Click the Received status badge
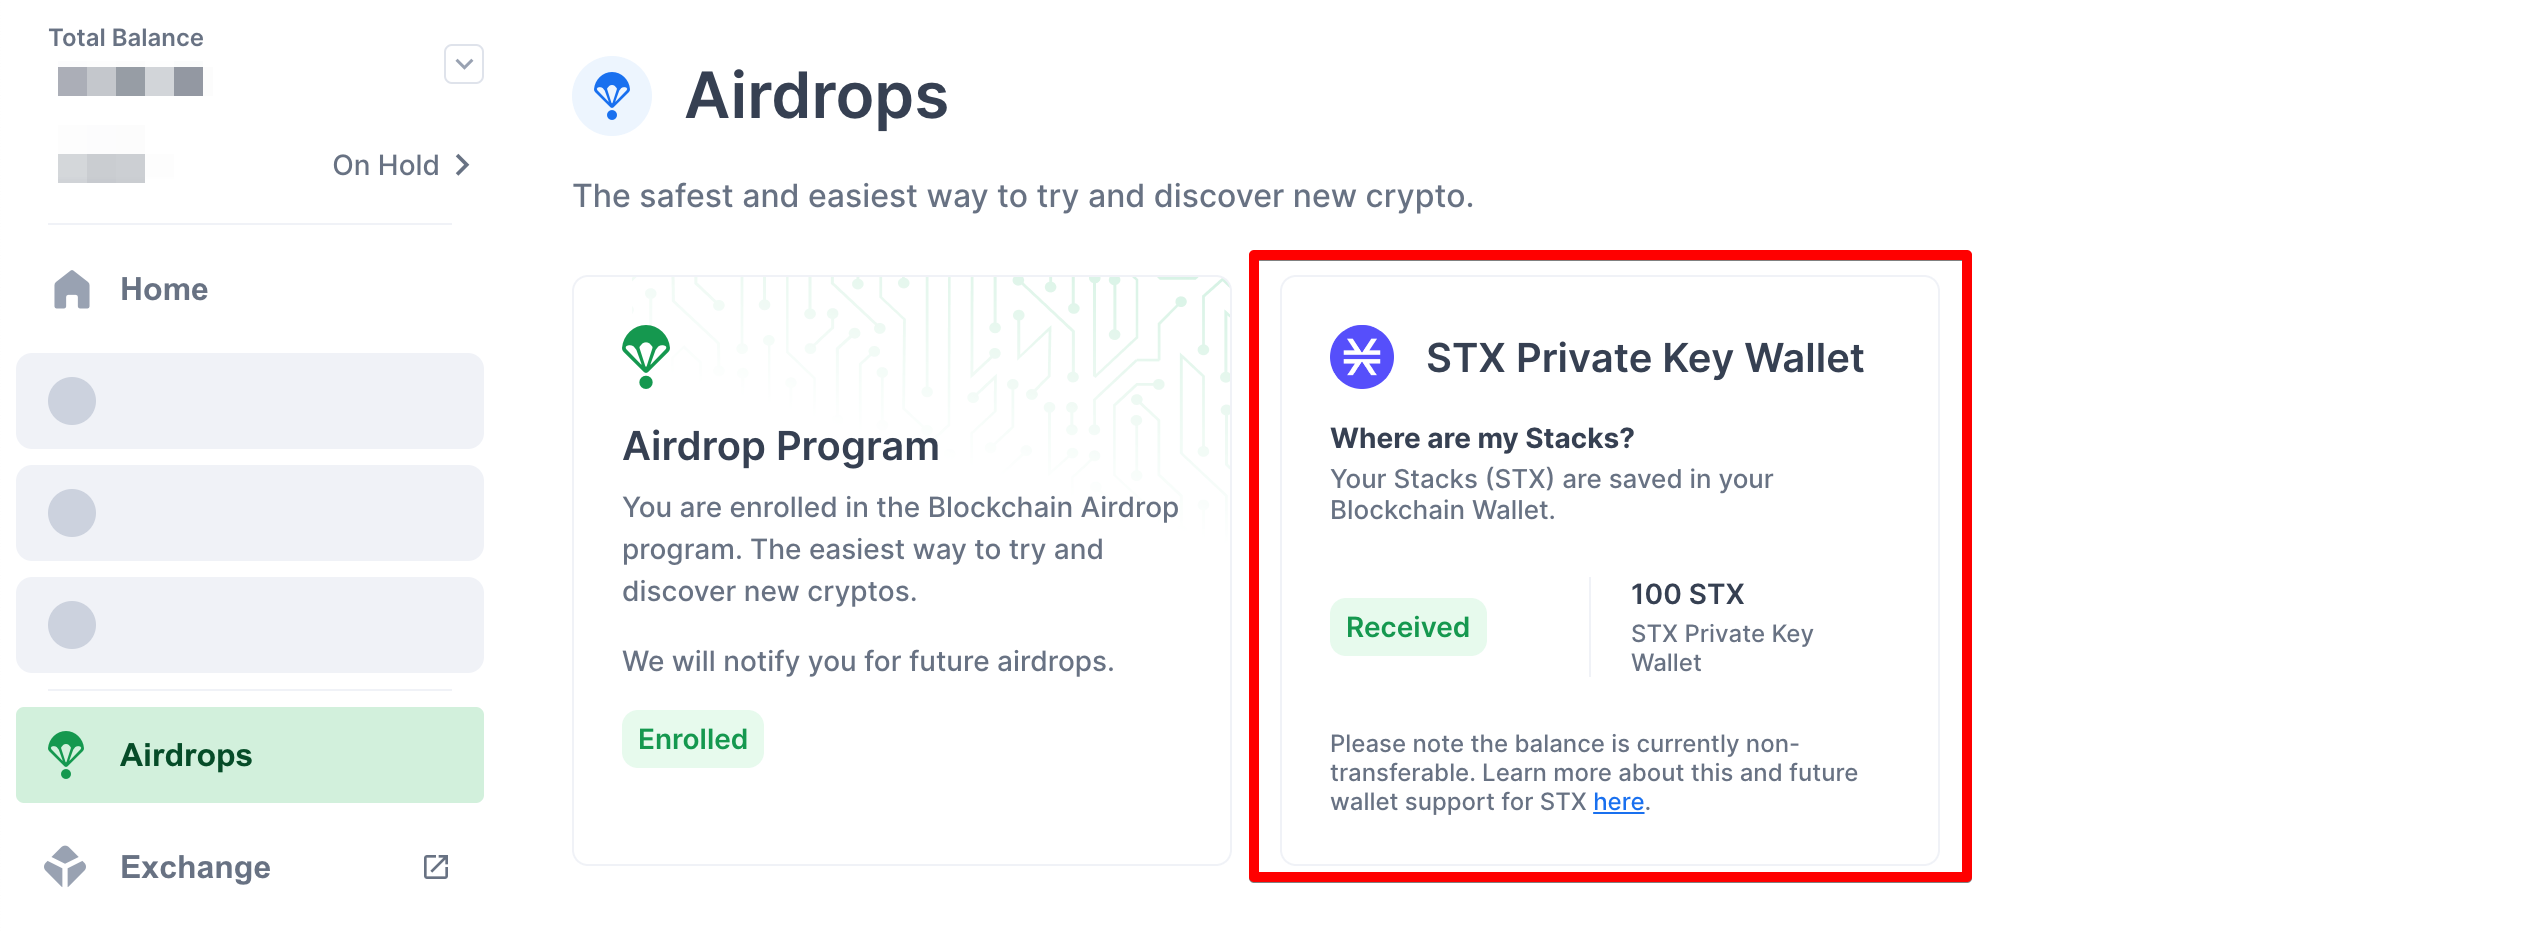The width and height of the screenshot is (2540, 932). click(1408, 627)
